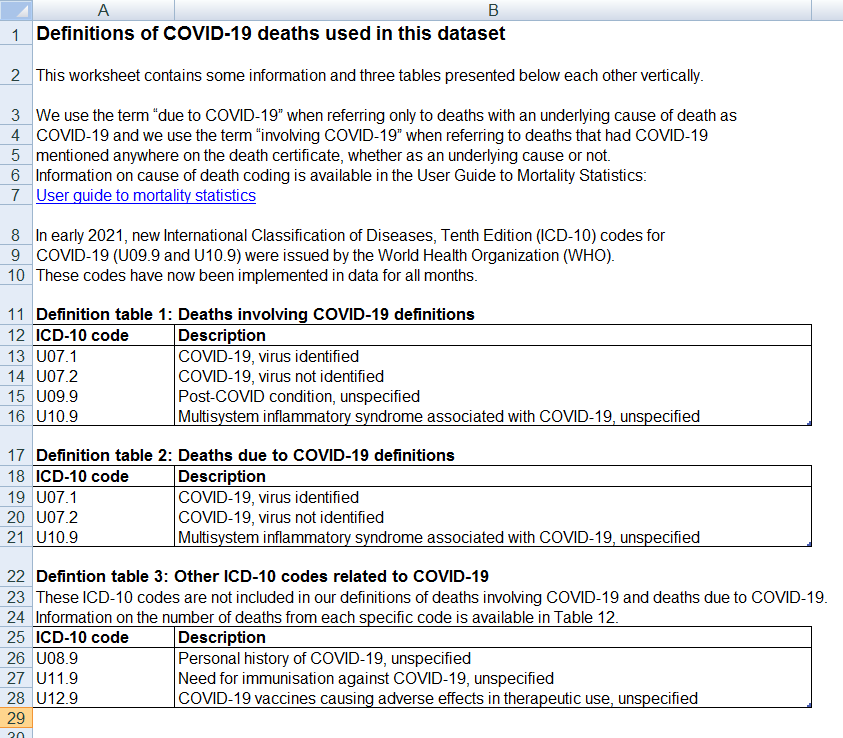Click 'Multisystem inflammatory syndrome' description in row 16
The height and width of the screenshot is (738, 843).
(x=493, y=416)
